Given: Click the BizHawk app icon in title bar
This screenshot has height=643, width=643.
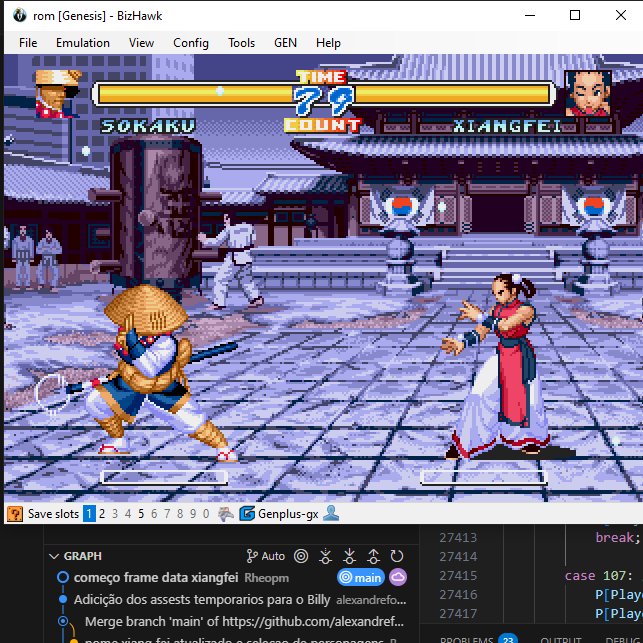Looking at the screenshot, I should [19, 16].
